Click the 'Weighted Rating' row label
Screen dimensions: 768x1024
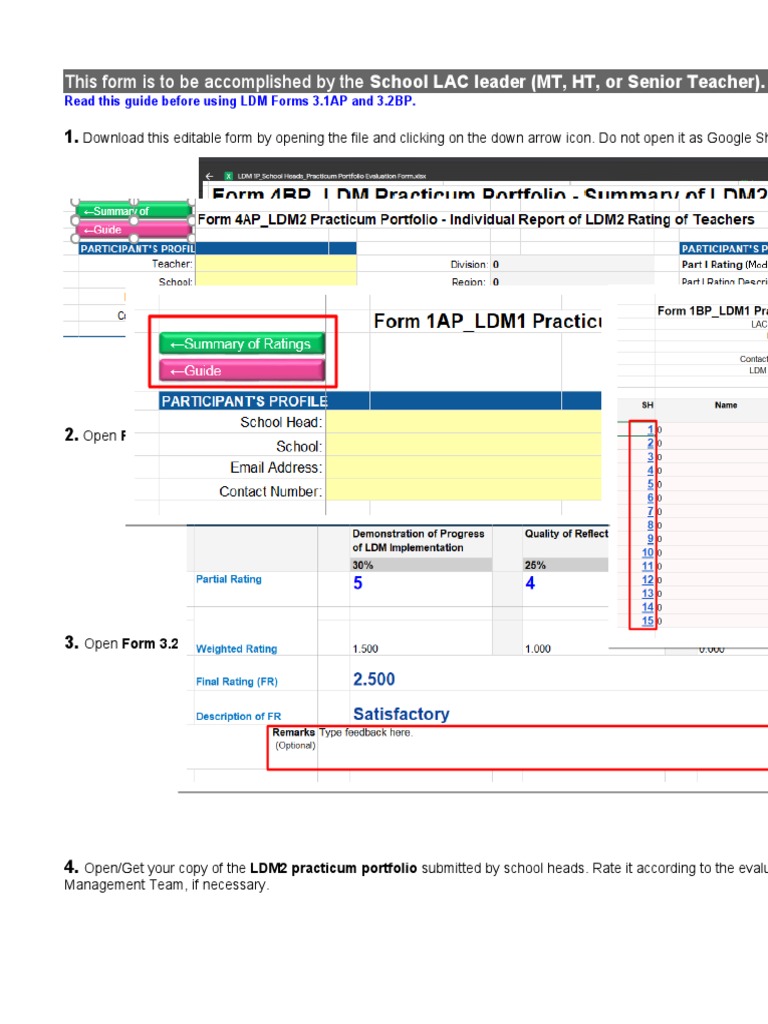pos(236,648)
